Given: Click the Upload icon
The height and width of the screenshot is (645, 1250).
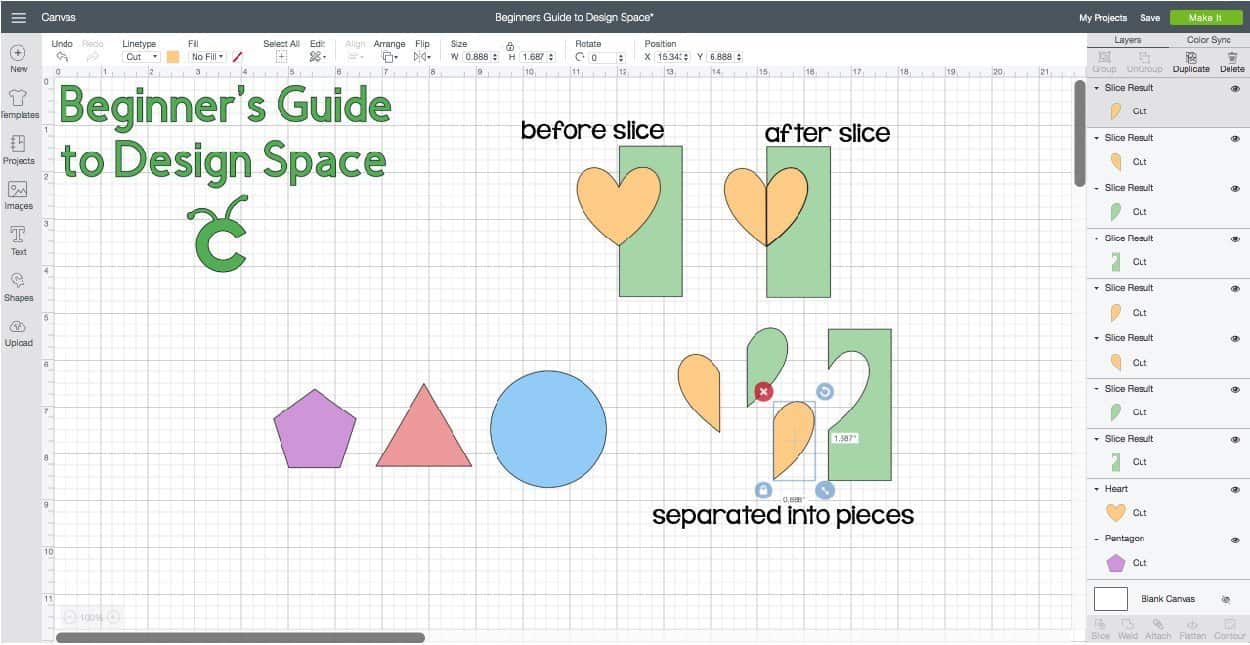Looking at the screenshot, I should [18, 327].
